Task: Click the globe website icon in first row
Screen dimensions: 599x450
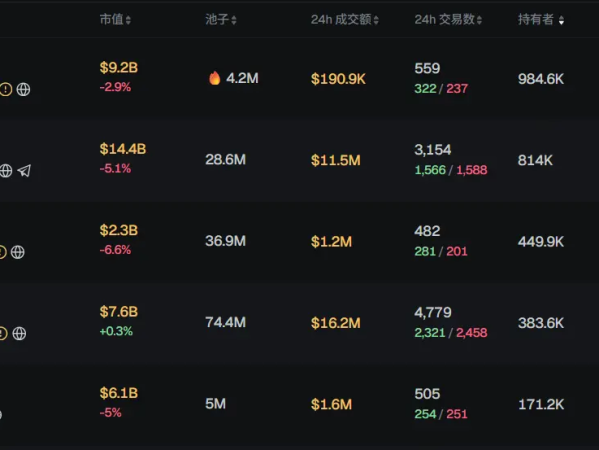Action: [23, 89]
